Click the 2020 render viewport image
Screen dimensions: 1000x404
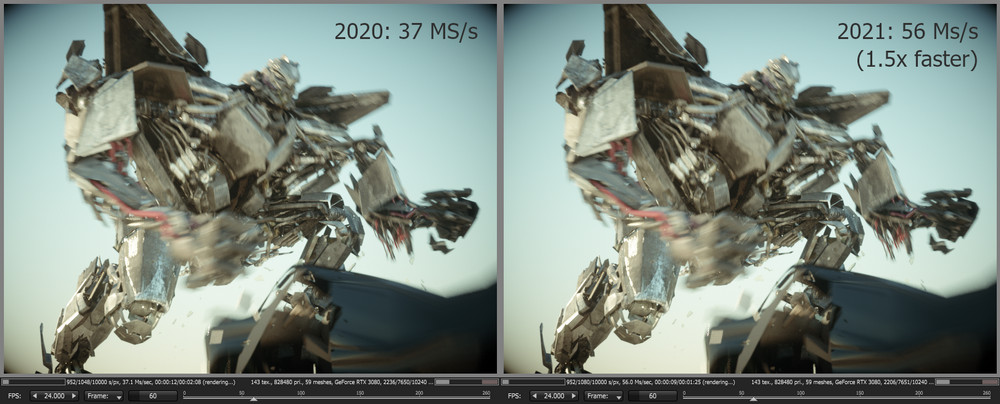click(250, 189)
